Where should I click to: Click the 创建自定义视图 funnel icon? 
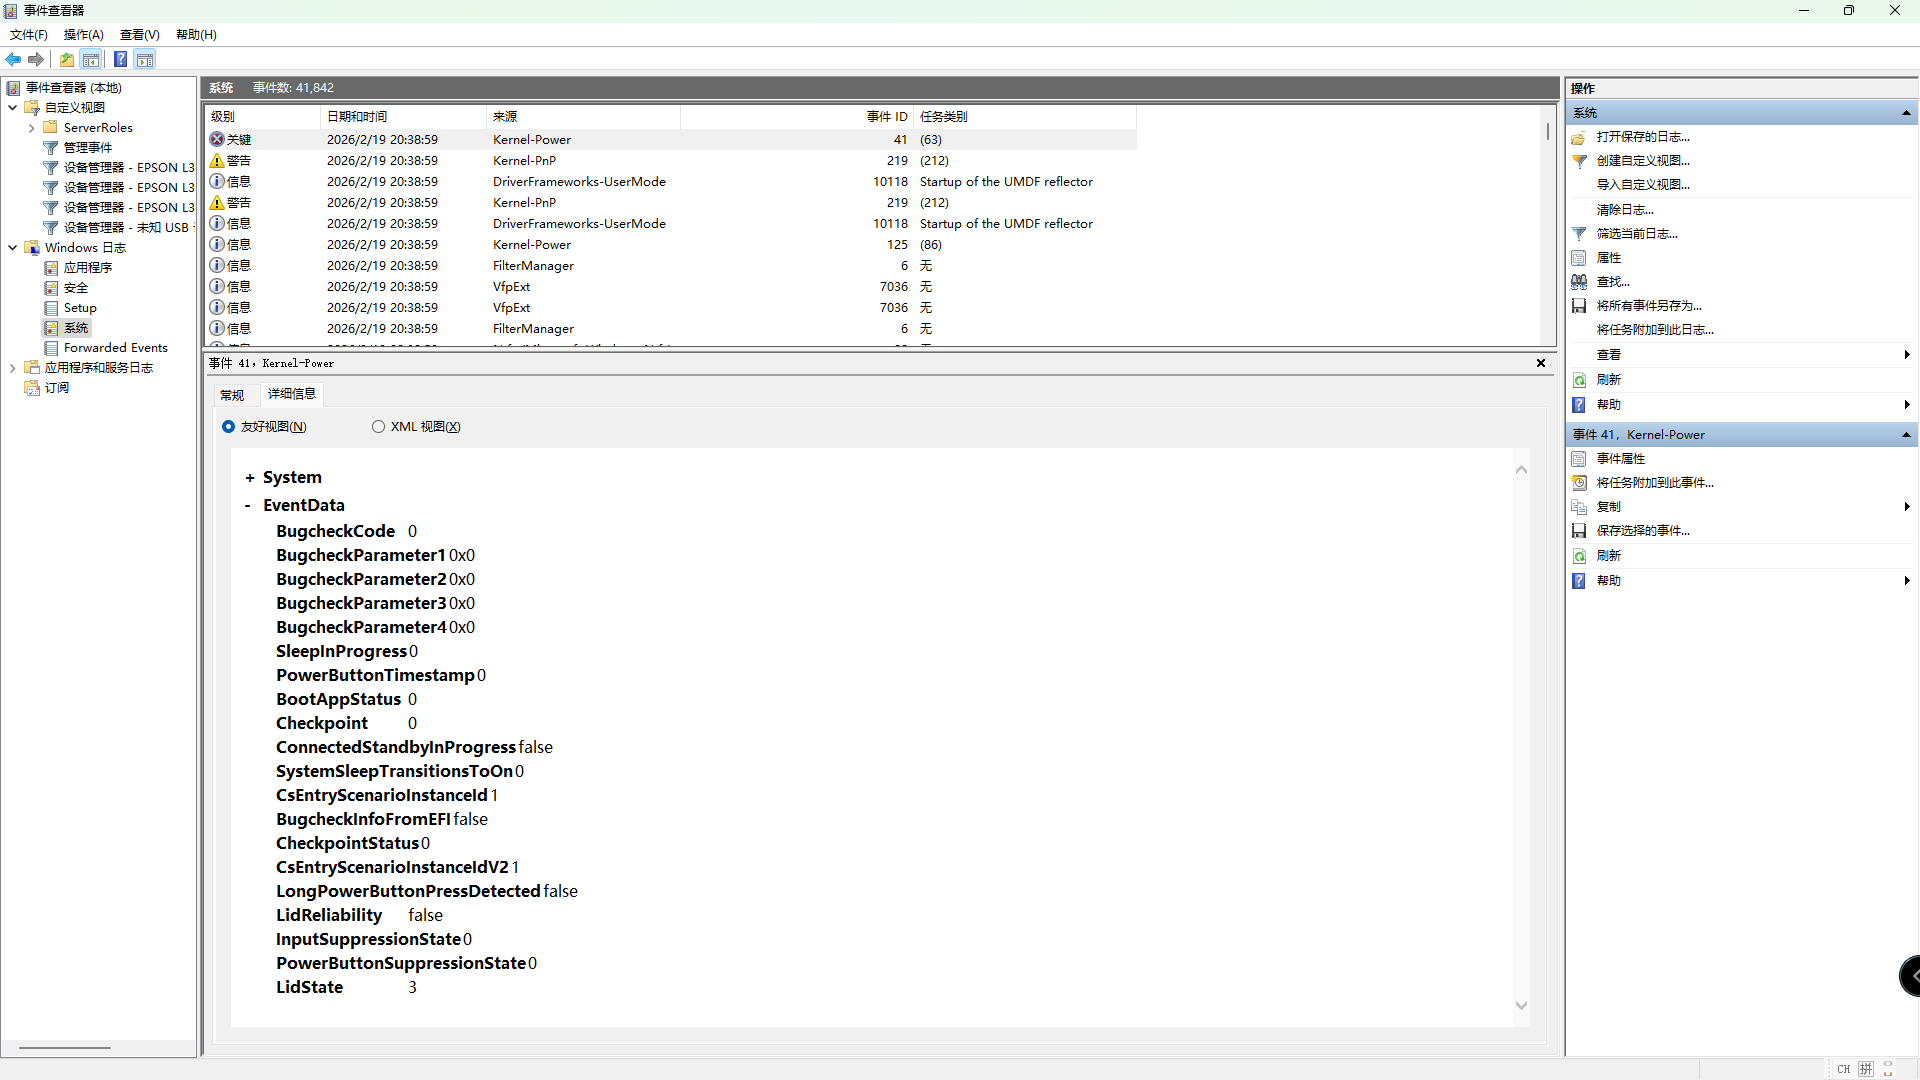pyautogui.click(x=1579, y=161)
